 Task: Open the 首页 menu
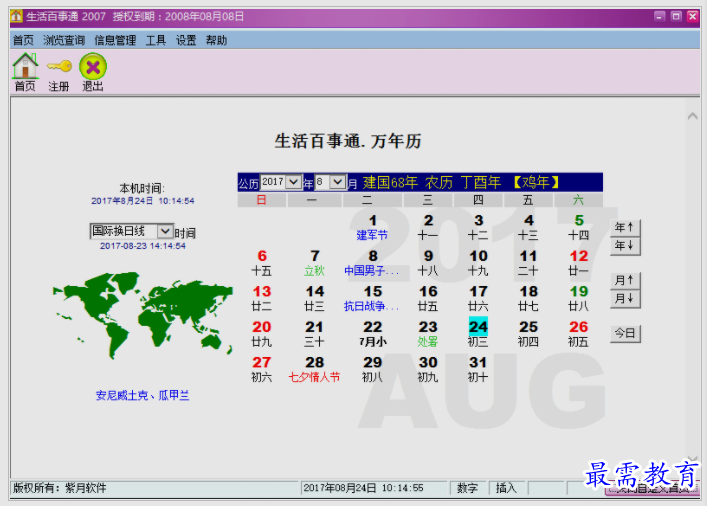click(x=23, y=41)
